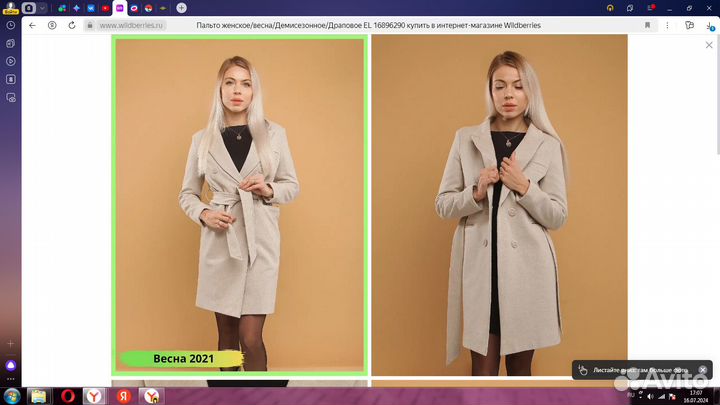
Task: Go back to previous page
Action: tap(32, 25)
